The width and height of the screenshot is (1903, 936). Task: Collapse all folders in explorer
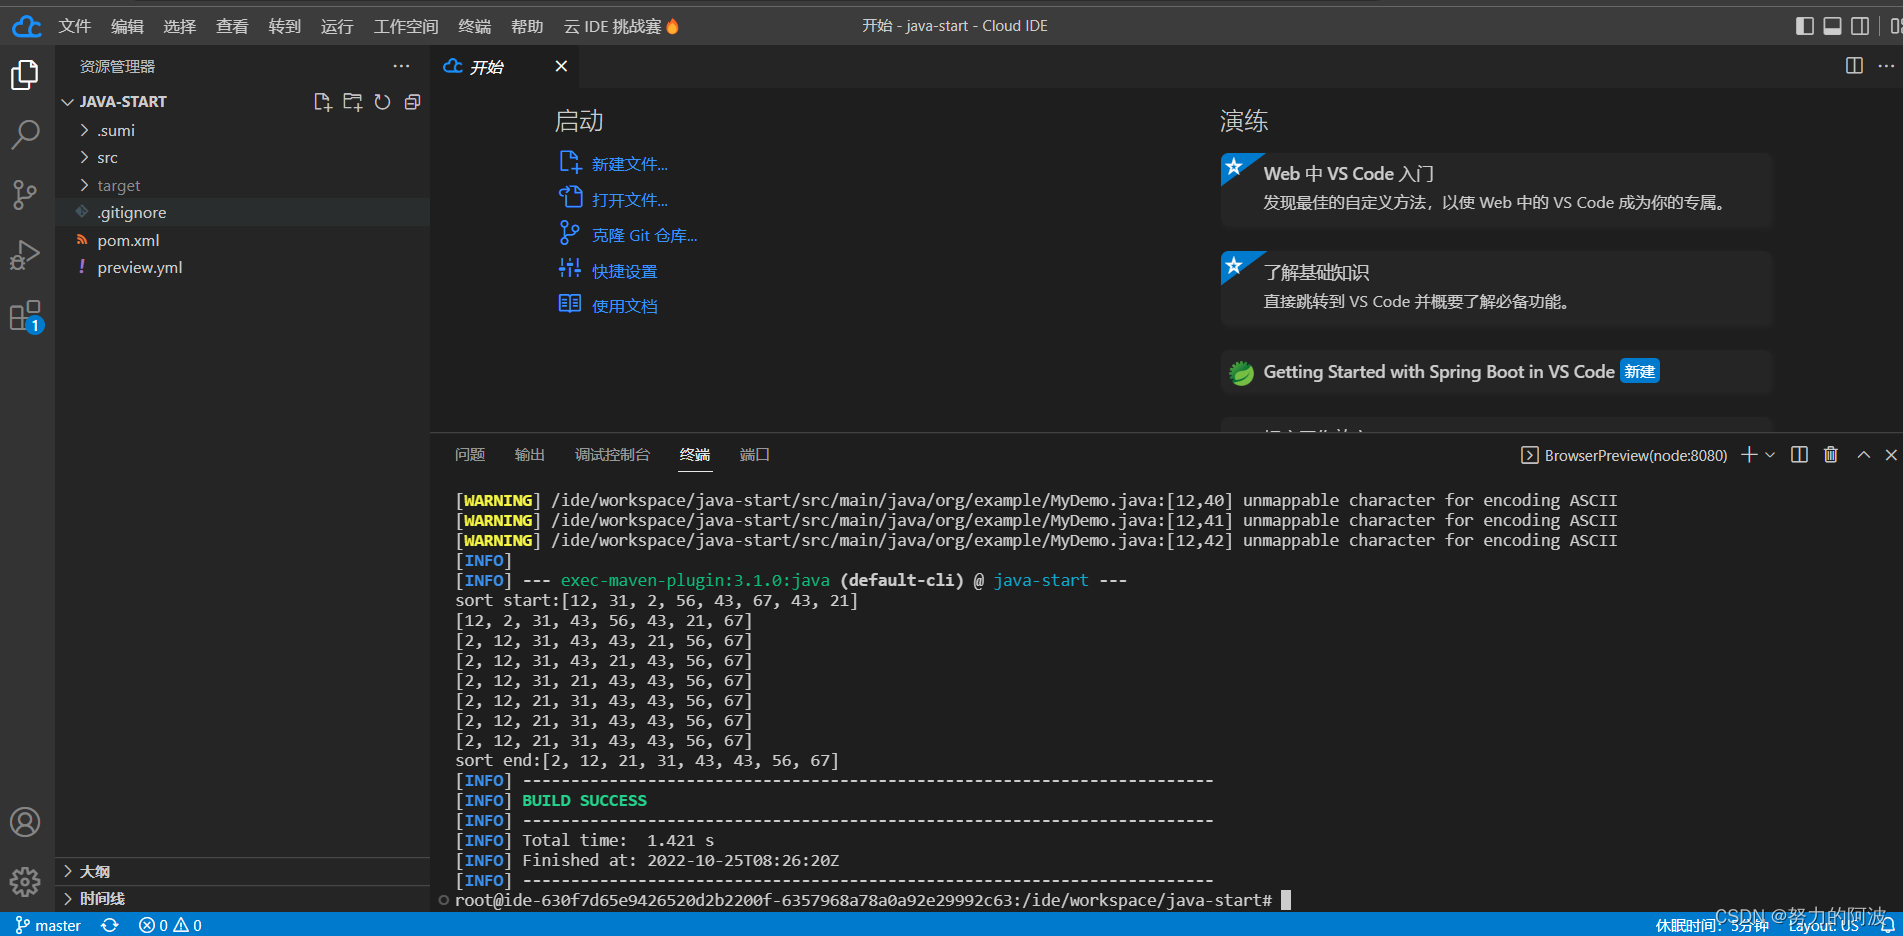[412, 102]
